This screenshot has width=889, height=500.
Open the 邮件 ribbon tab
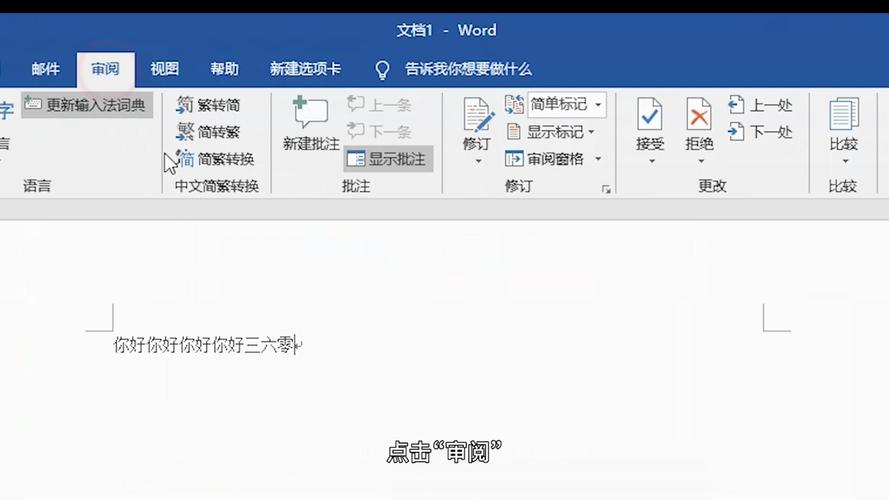pos(45,69)
